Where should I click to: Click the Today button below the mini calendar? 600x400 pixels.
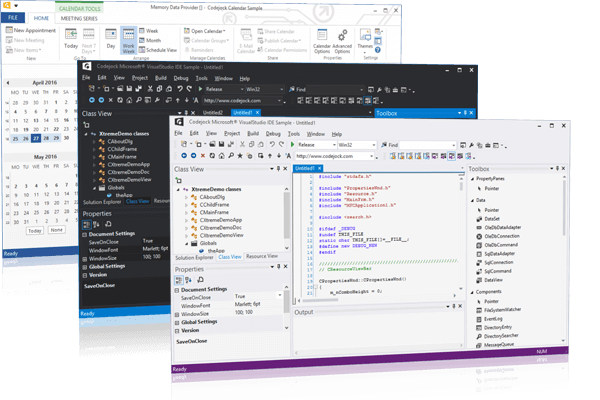coord(33,229)
